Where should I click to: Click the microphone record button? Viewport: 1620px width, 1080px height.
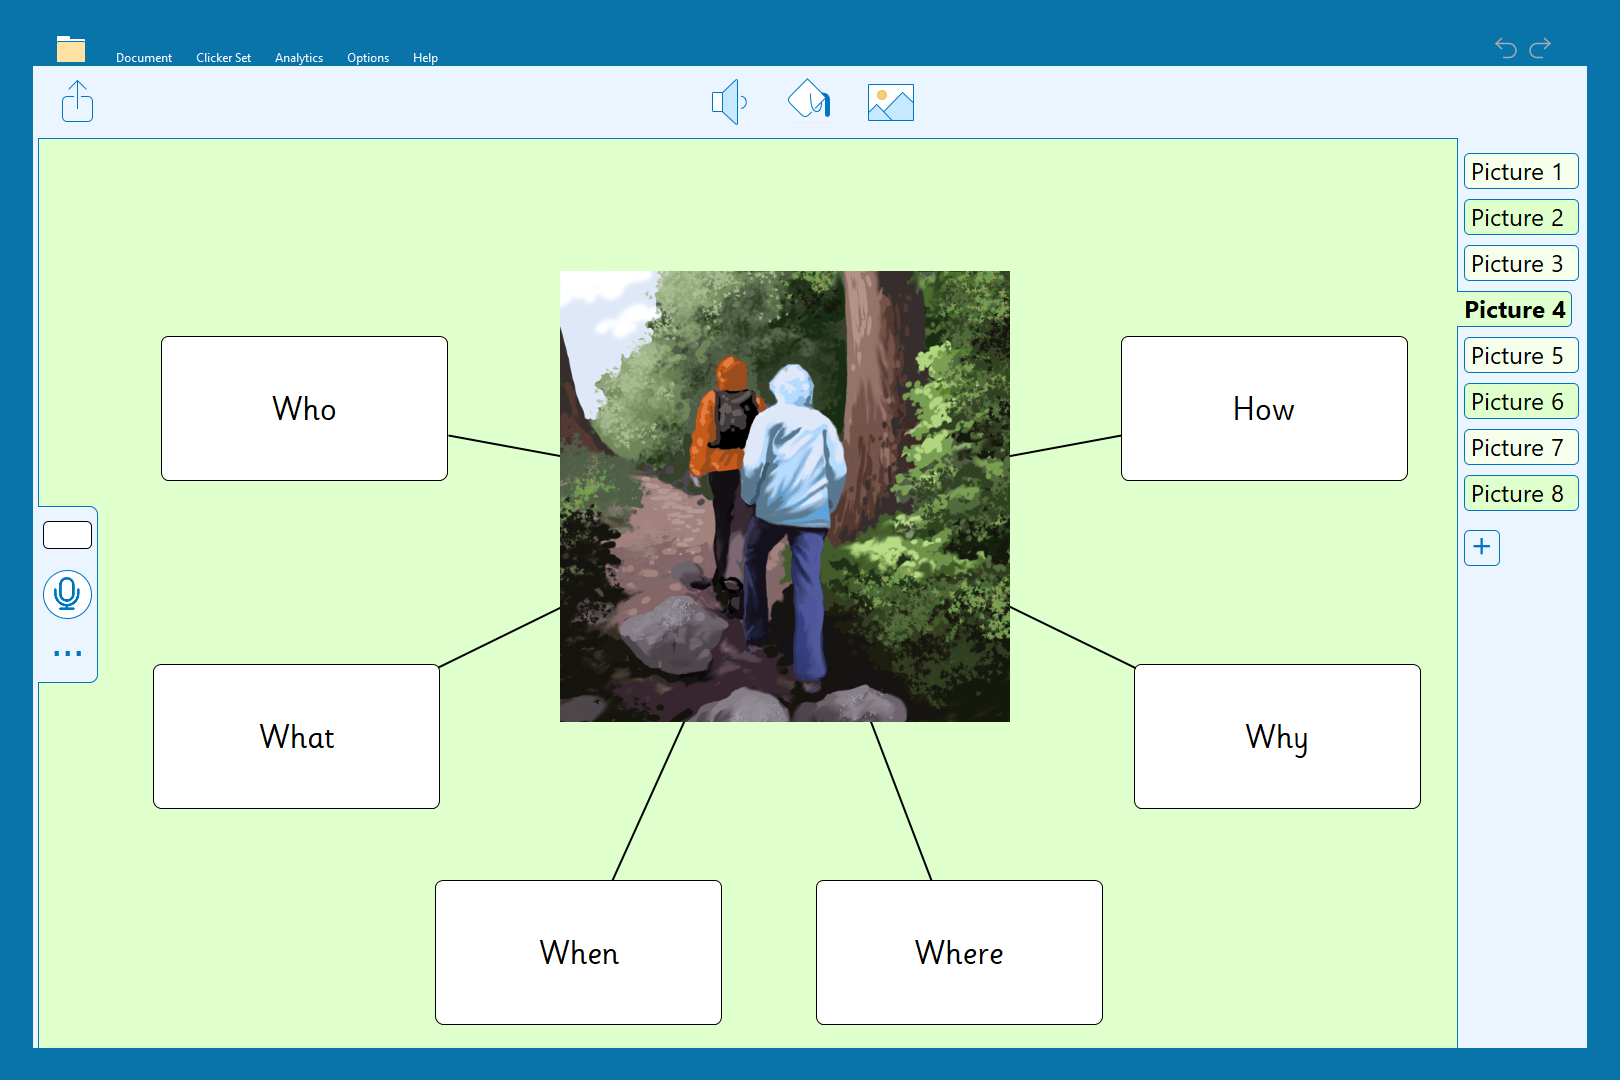[x=67, y=594]
